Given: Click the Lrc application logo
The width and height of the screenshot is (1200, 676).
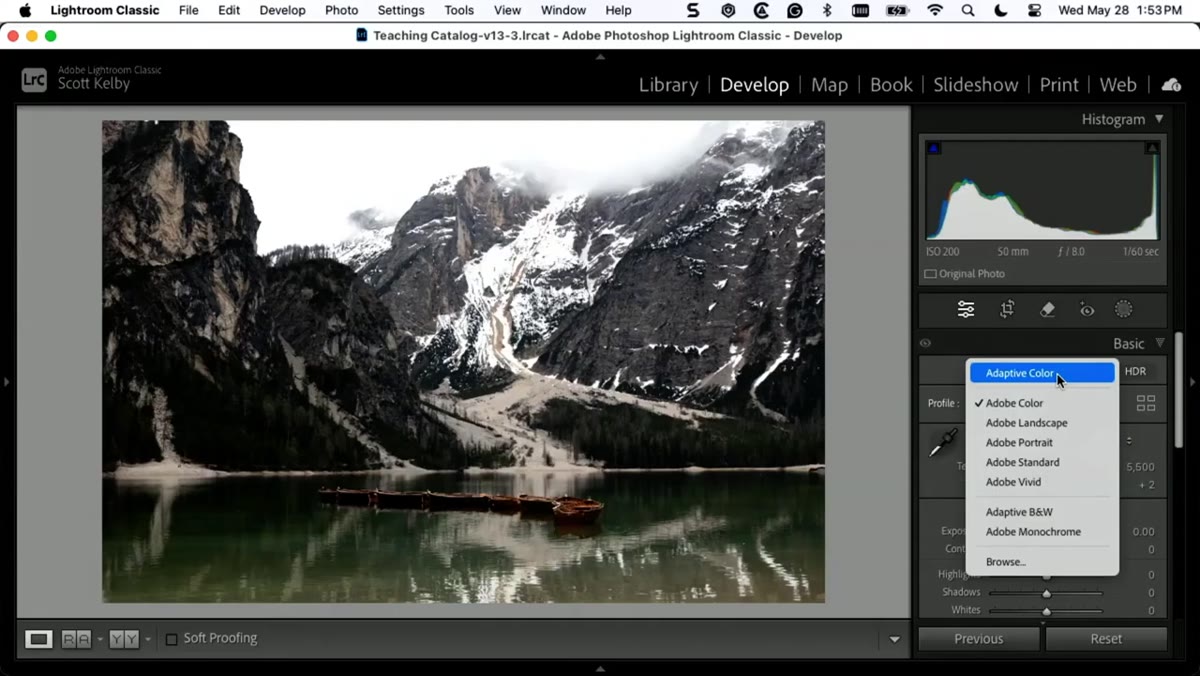Looking at the screenshot, I should pos(34,80).
